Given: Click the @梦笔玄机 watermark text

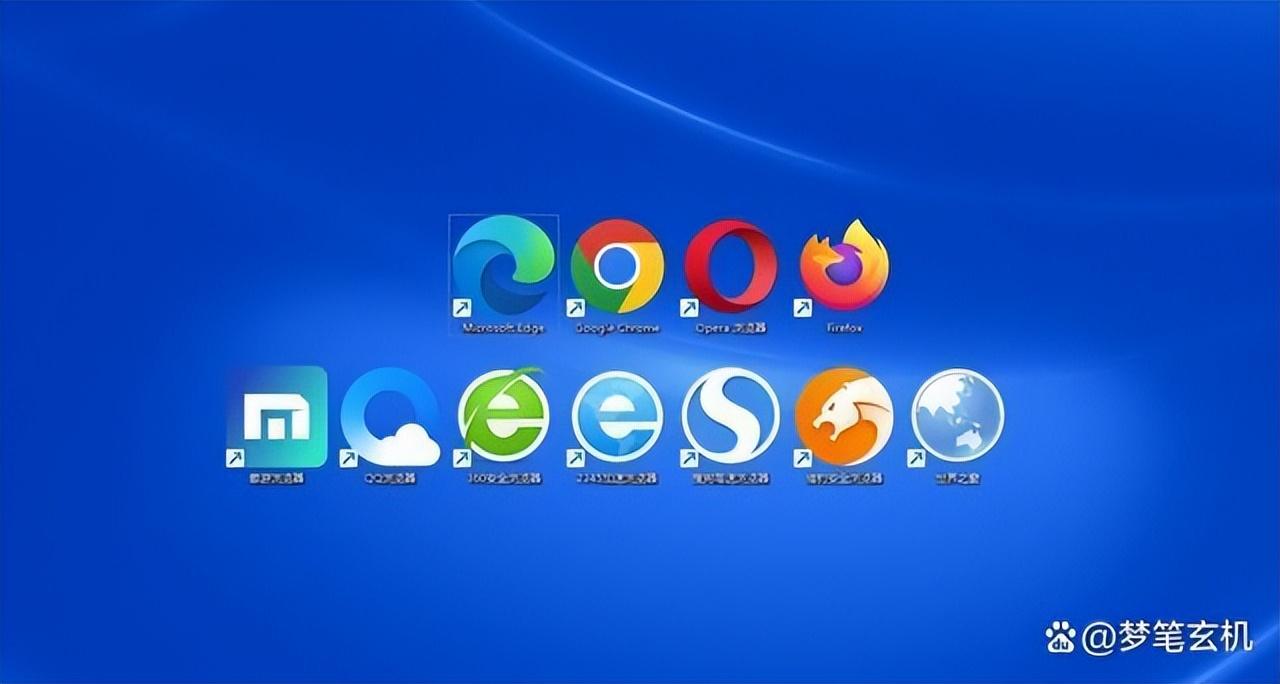Looking at the screenshot, I should click(1166, 635).
